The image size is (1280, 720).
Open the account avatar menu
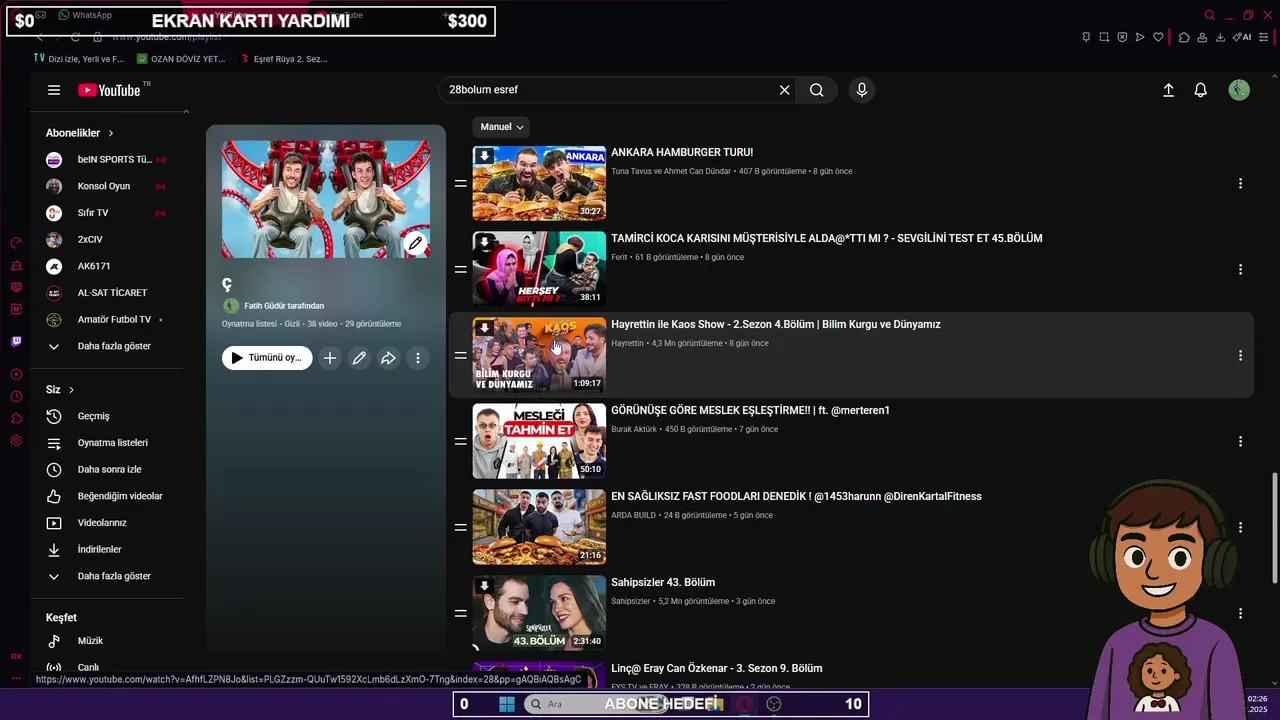tap(1239, 90)
